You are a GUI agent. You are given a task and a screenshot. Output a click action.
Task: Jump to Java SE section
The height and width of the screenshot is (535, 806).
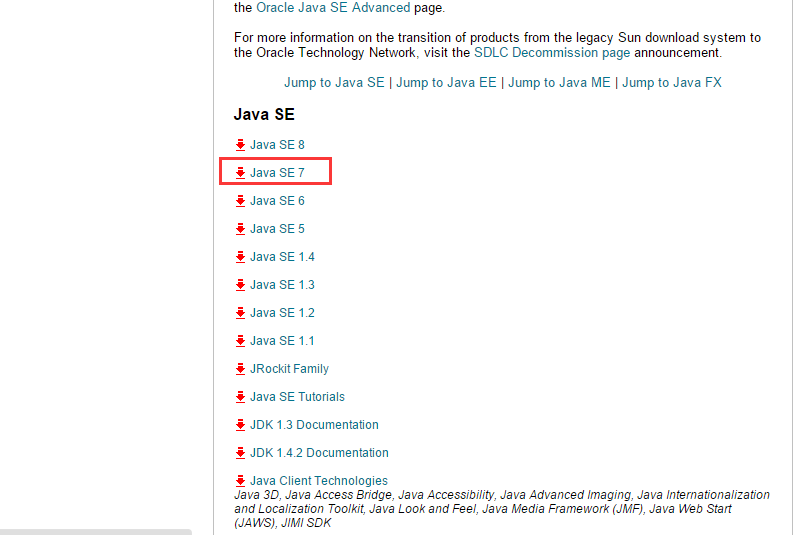coord(334,83)
